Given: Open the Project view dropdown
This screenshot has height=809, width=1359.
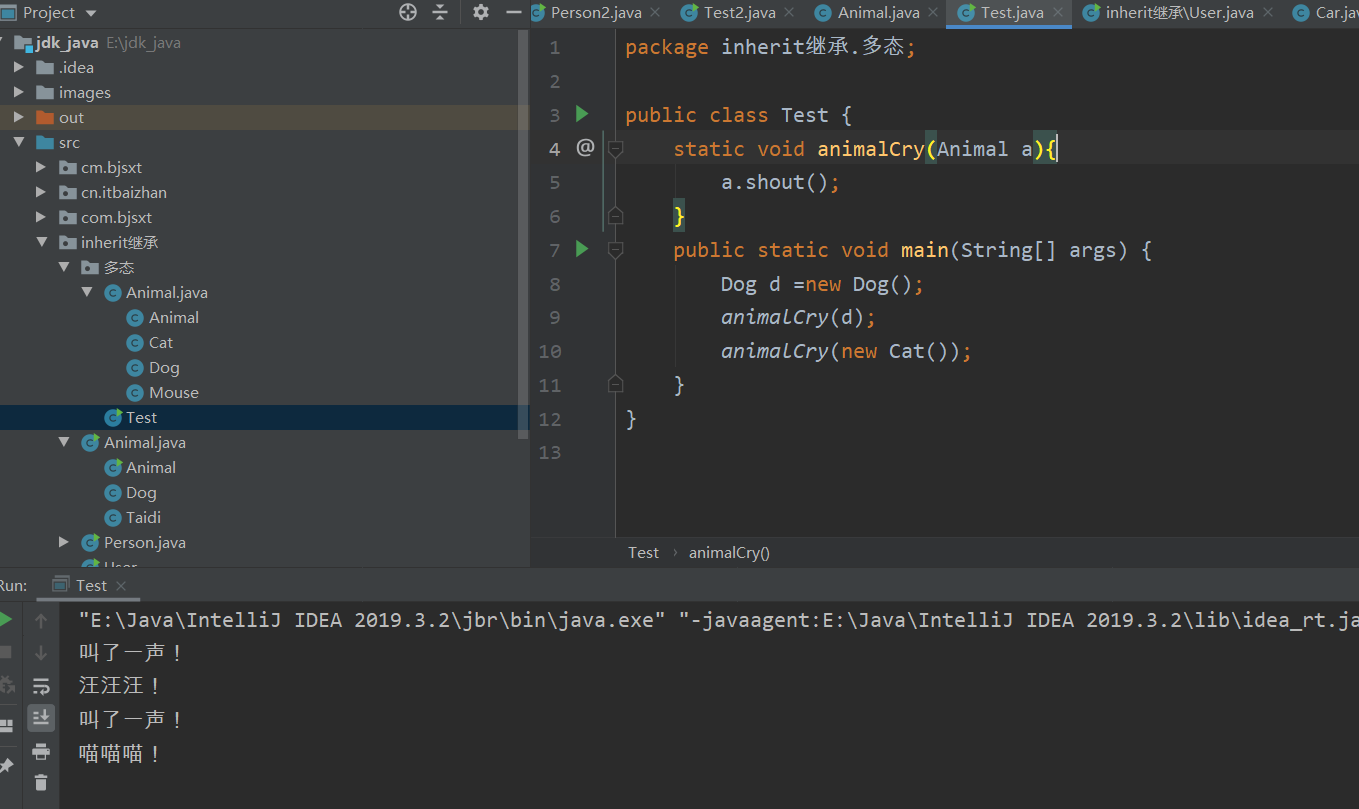Looking at the screenshot, I should tap(91, 13).
